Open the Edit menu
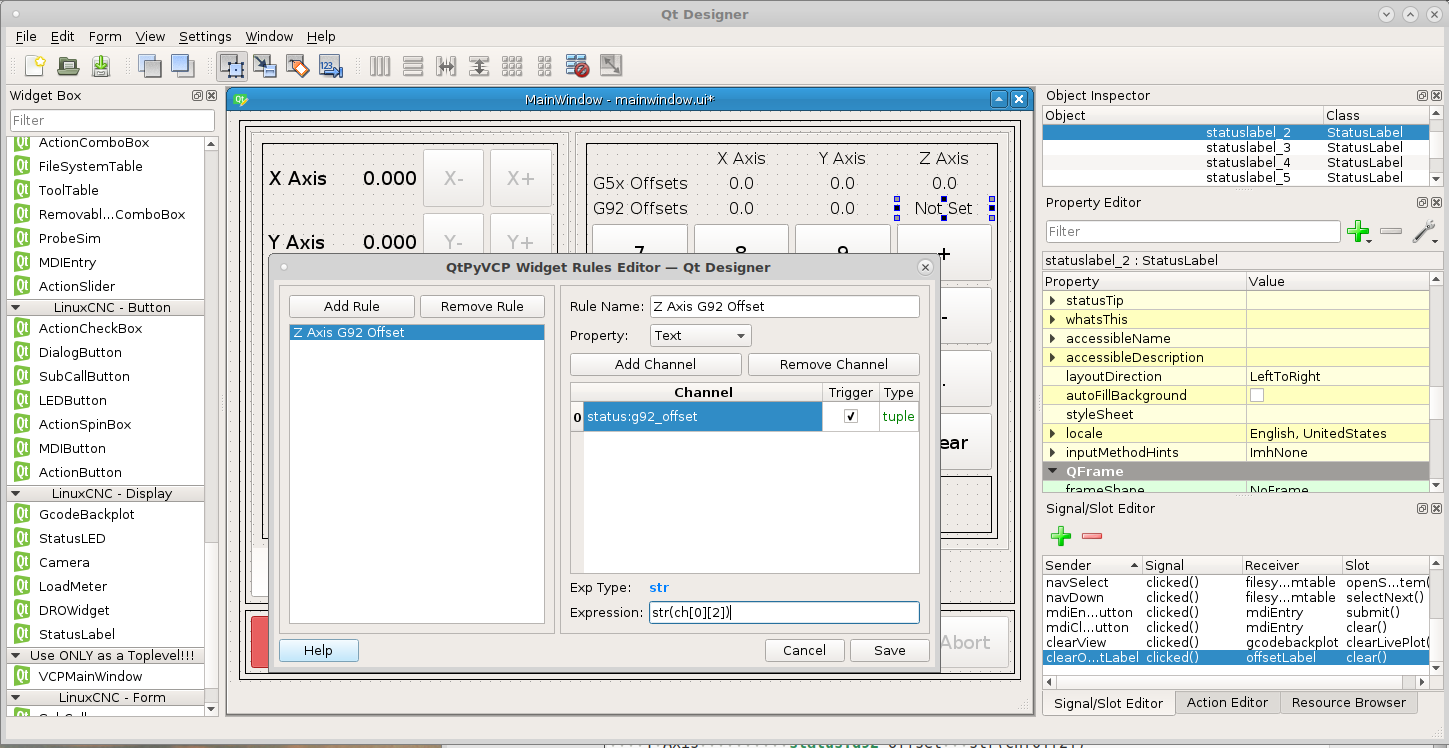This screenshot has height=748, width=1449. (x=63, y=36)
